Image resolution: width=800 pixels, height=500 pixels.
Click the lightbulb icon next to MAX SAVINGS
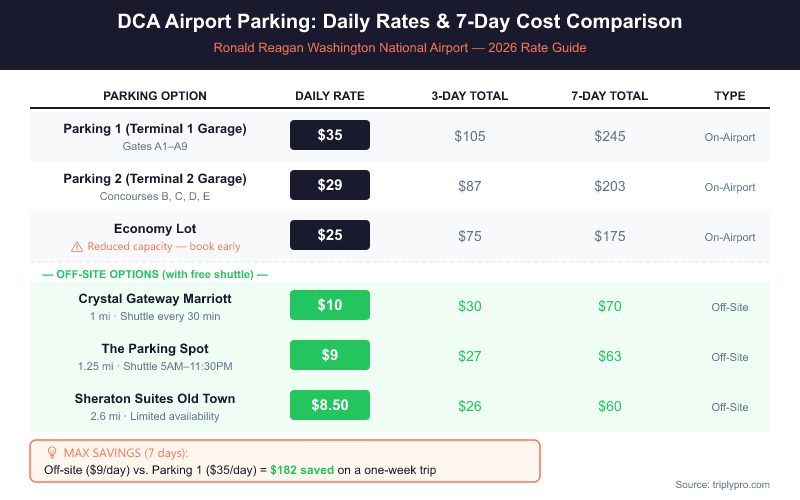tap(51, 452)
